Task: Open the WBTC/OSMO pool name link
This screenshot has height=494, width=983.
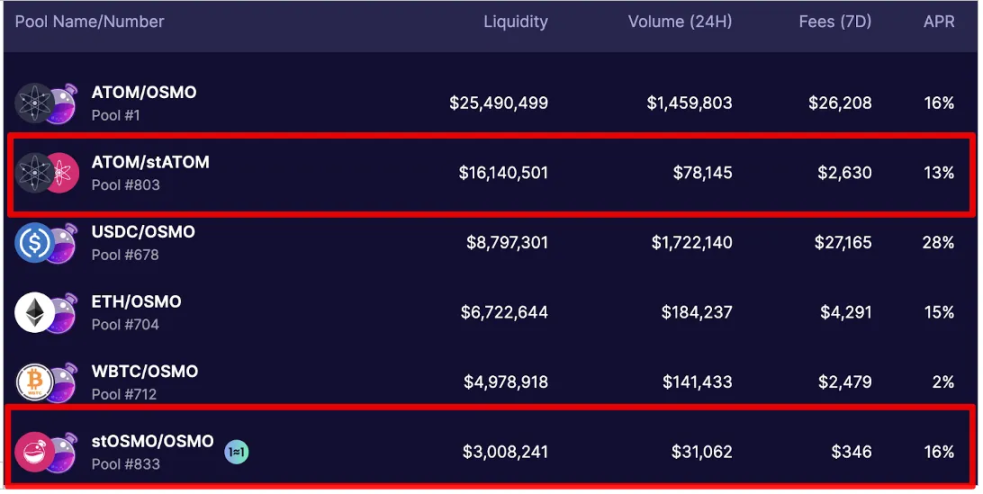Action: [x=145, y=371]
